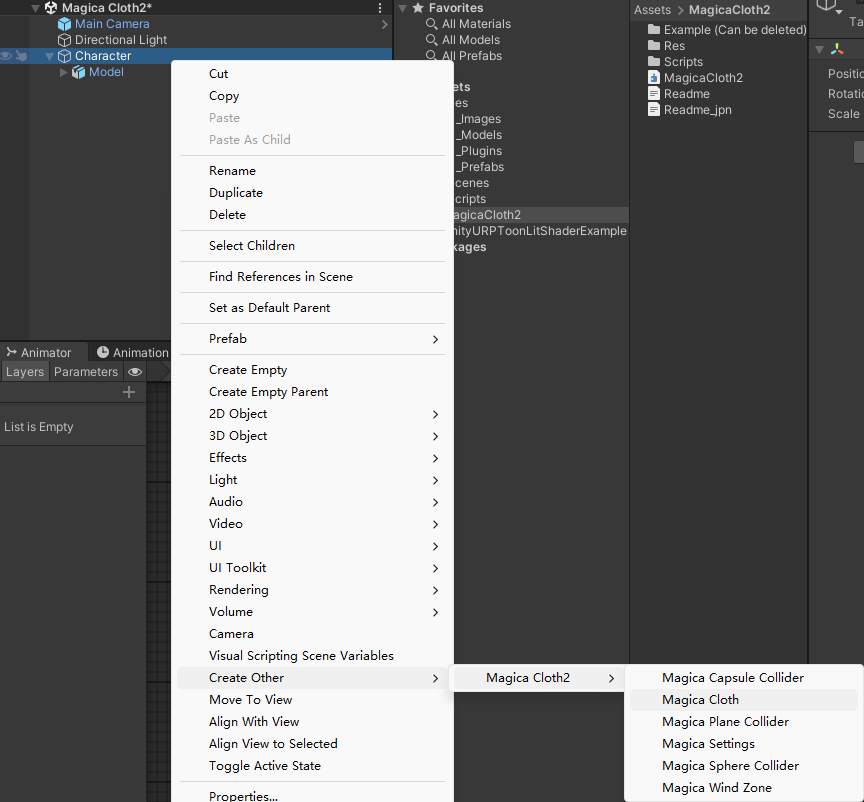Add a parameter with the plus icon
Image resolution: width=864 pixels, height=802 pixels.
129,392
